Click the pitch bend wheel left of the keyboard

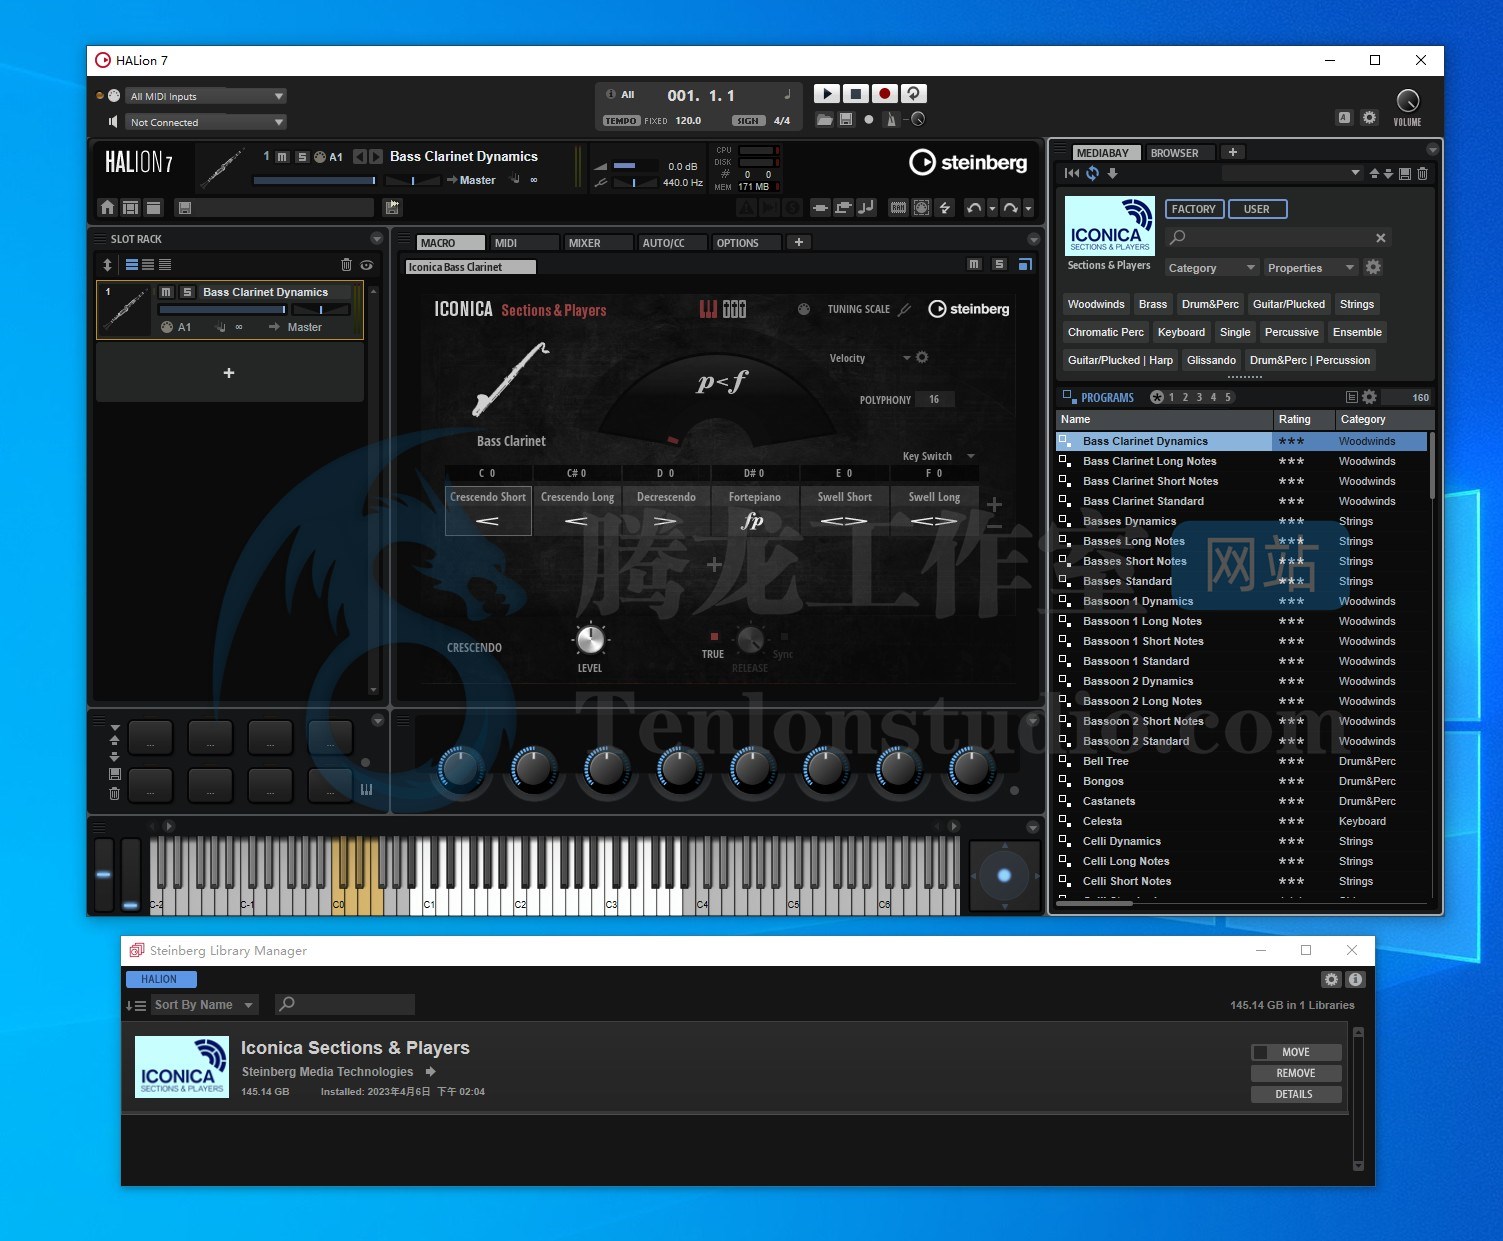pos(104,874)
